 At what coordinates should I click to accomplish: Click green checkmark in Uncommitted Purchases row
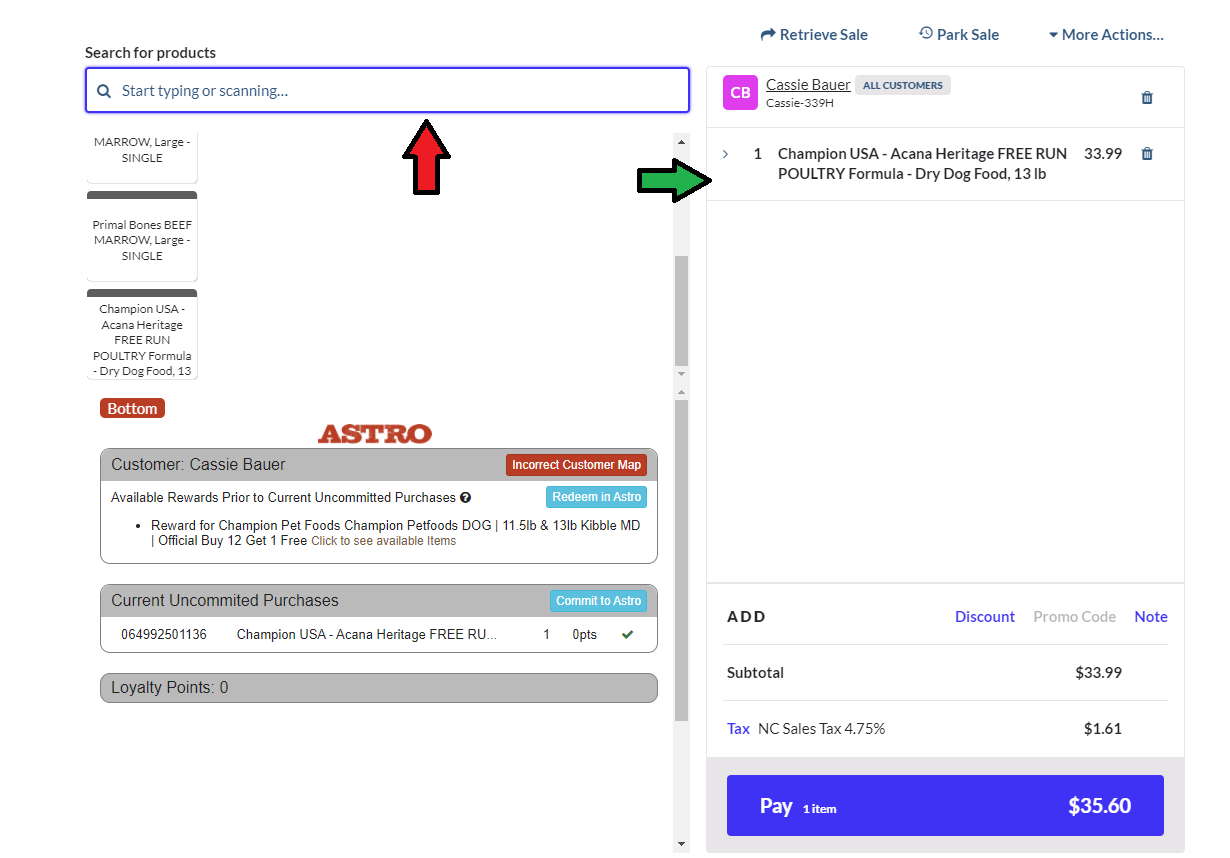coord(627,634)
